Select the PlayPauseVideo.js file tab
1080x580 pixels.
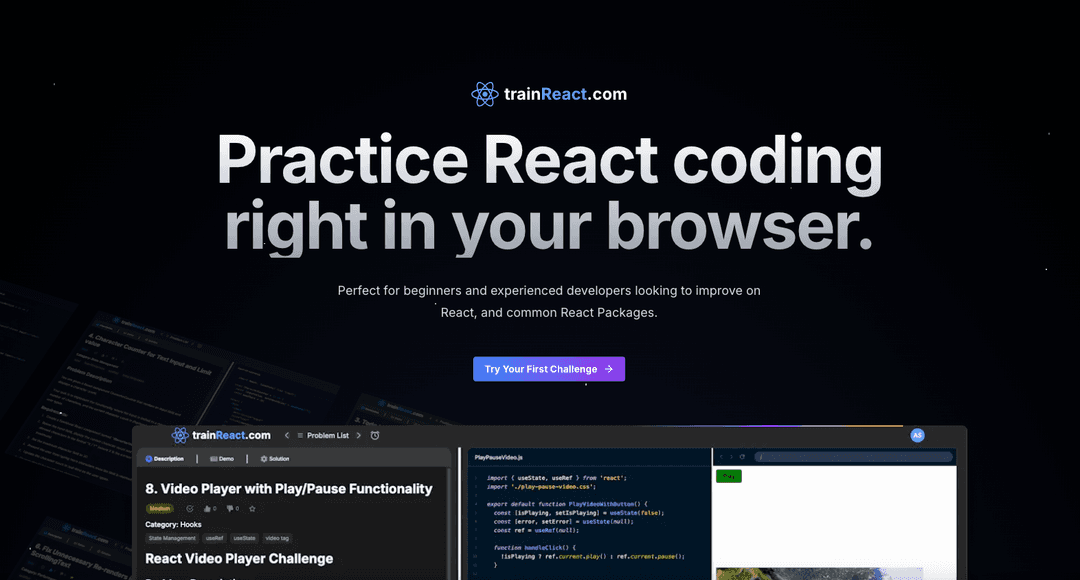pyautogui.click(x=499, y=457)
